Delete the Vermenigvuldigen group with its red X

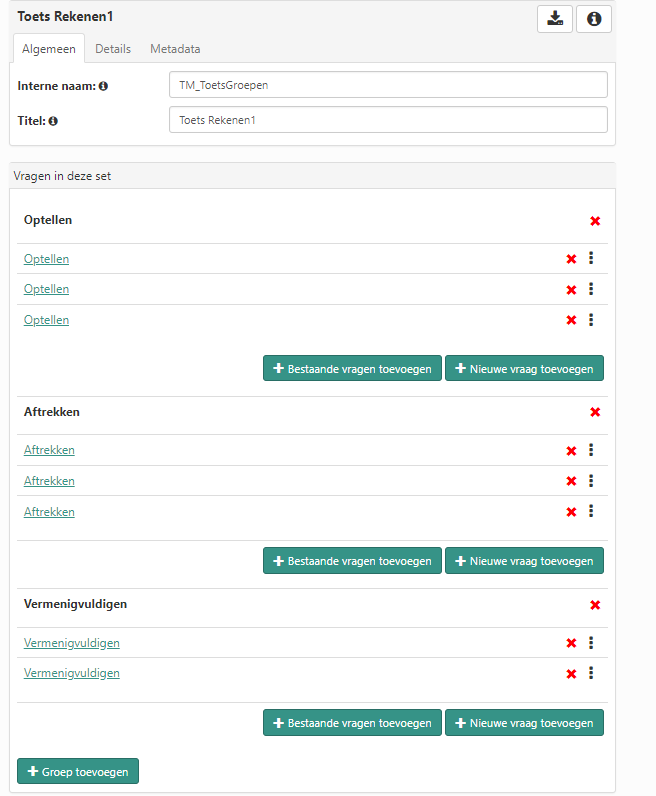[x=595, y=605]
